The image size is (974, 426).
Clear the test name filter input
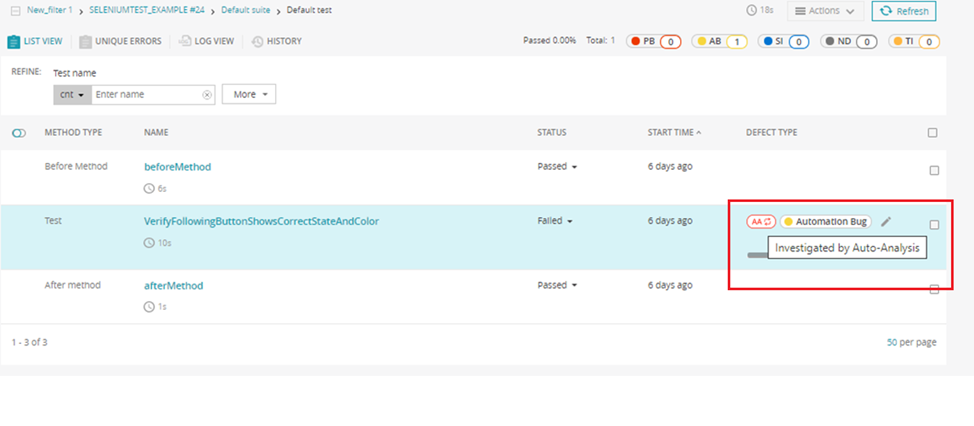[x=207, y=95]
